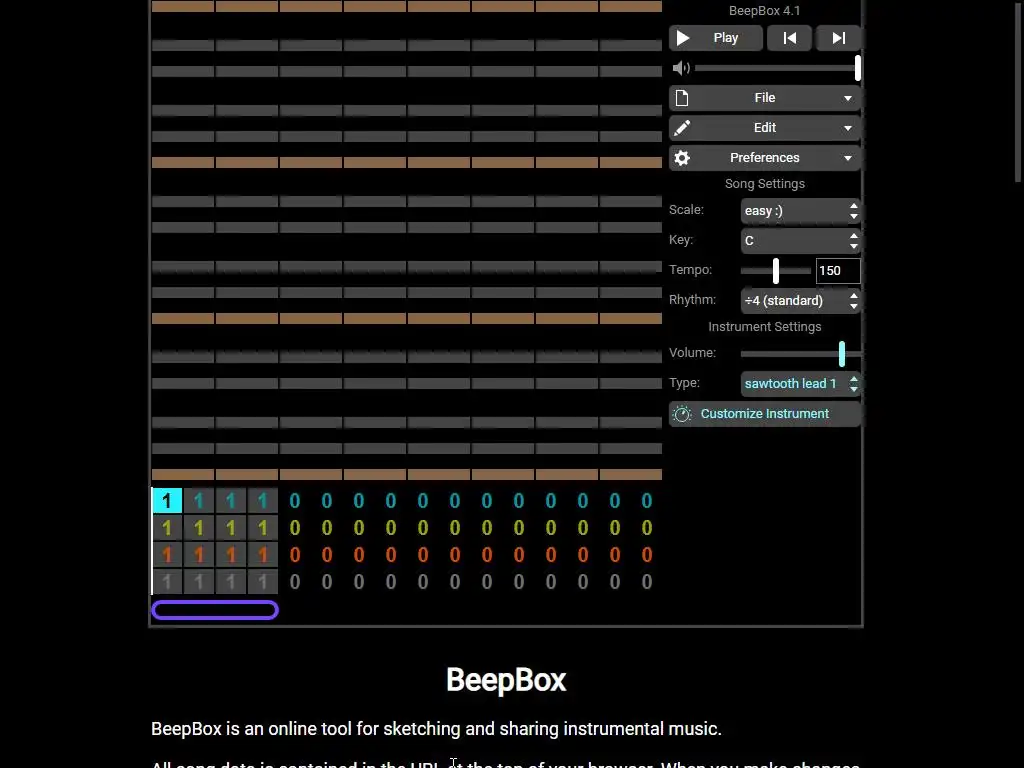Click the Play button
1024x768 pixels.
pyautogui.click(x=715, y=38)
